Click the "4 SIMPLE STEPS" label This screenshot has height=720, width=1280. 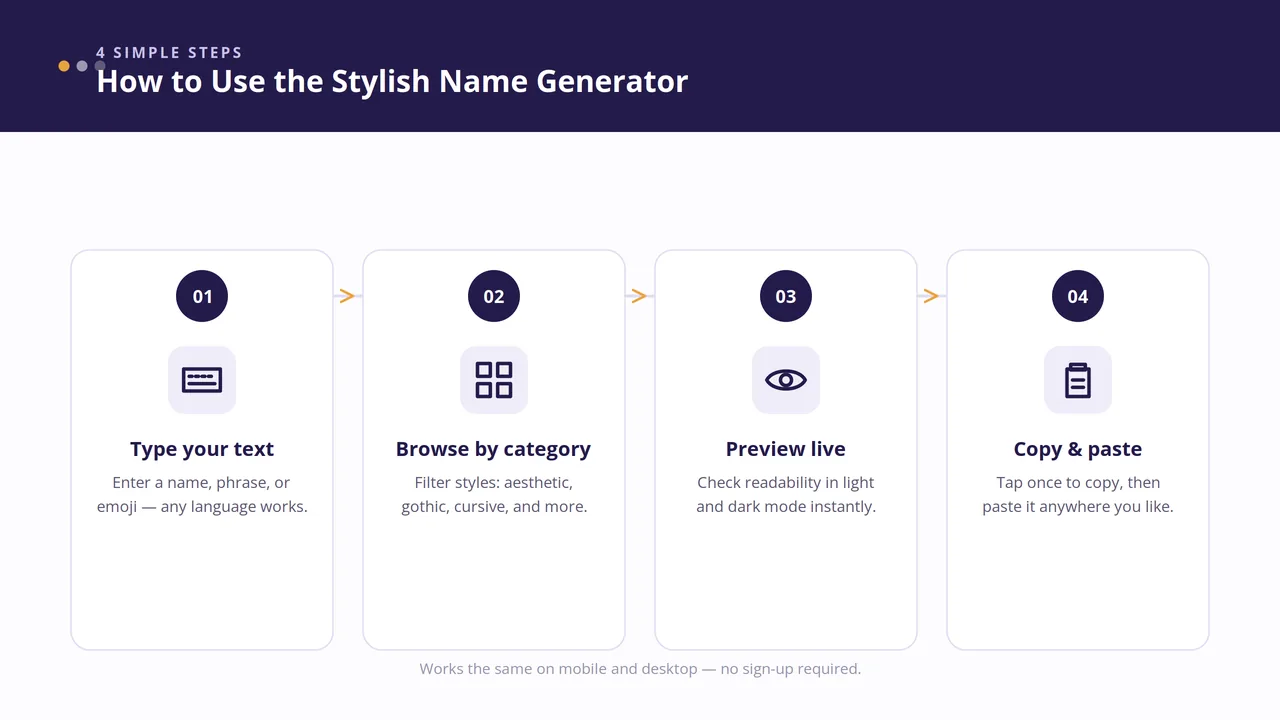169,52
